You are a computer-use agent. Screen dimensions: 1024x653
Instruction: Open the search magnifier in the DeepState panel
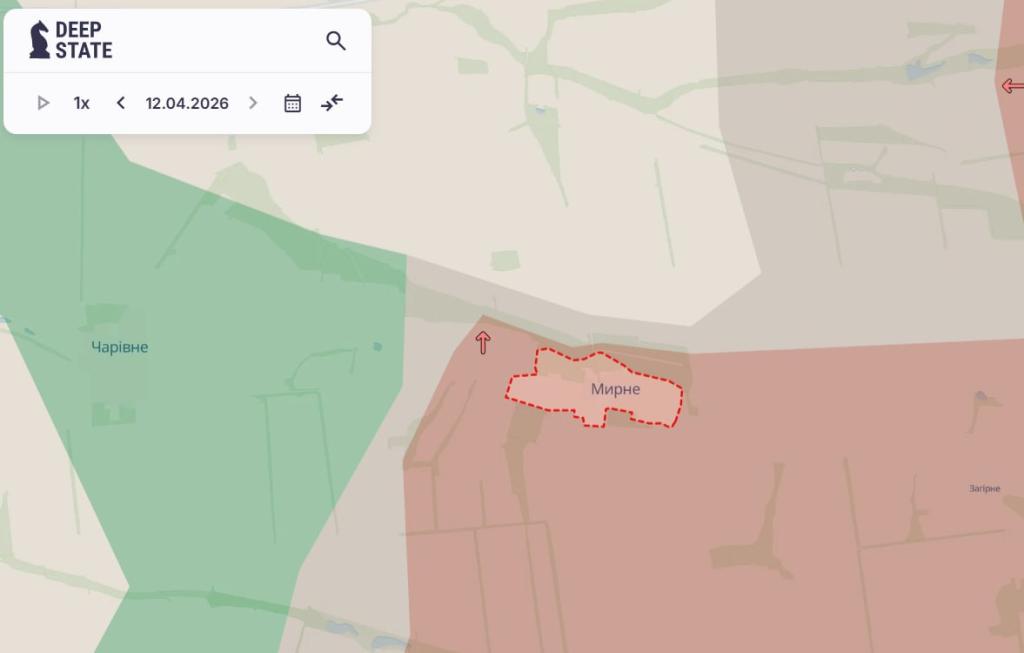click(x=336, y=41)
